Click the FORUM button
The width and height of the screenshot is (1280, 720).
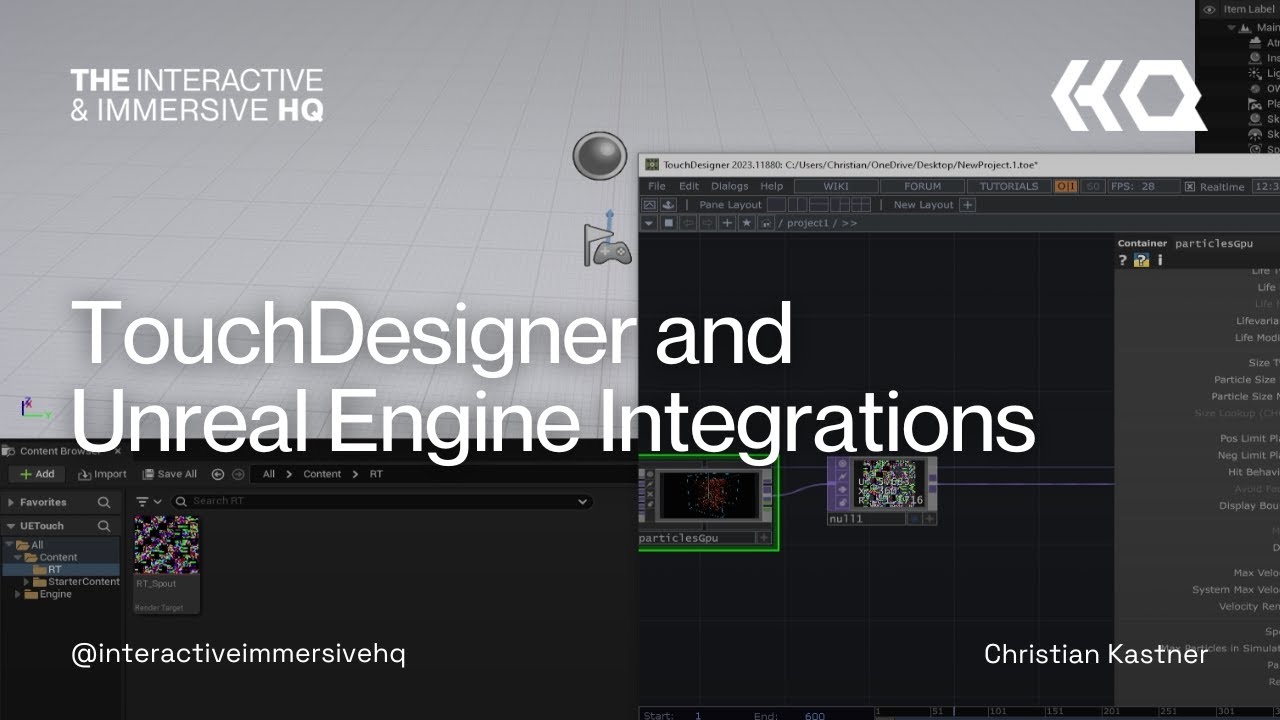[922, 186]
